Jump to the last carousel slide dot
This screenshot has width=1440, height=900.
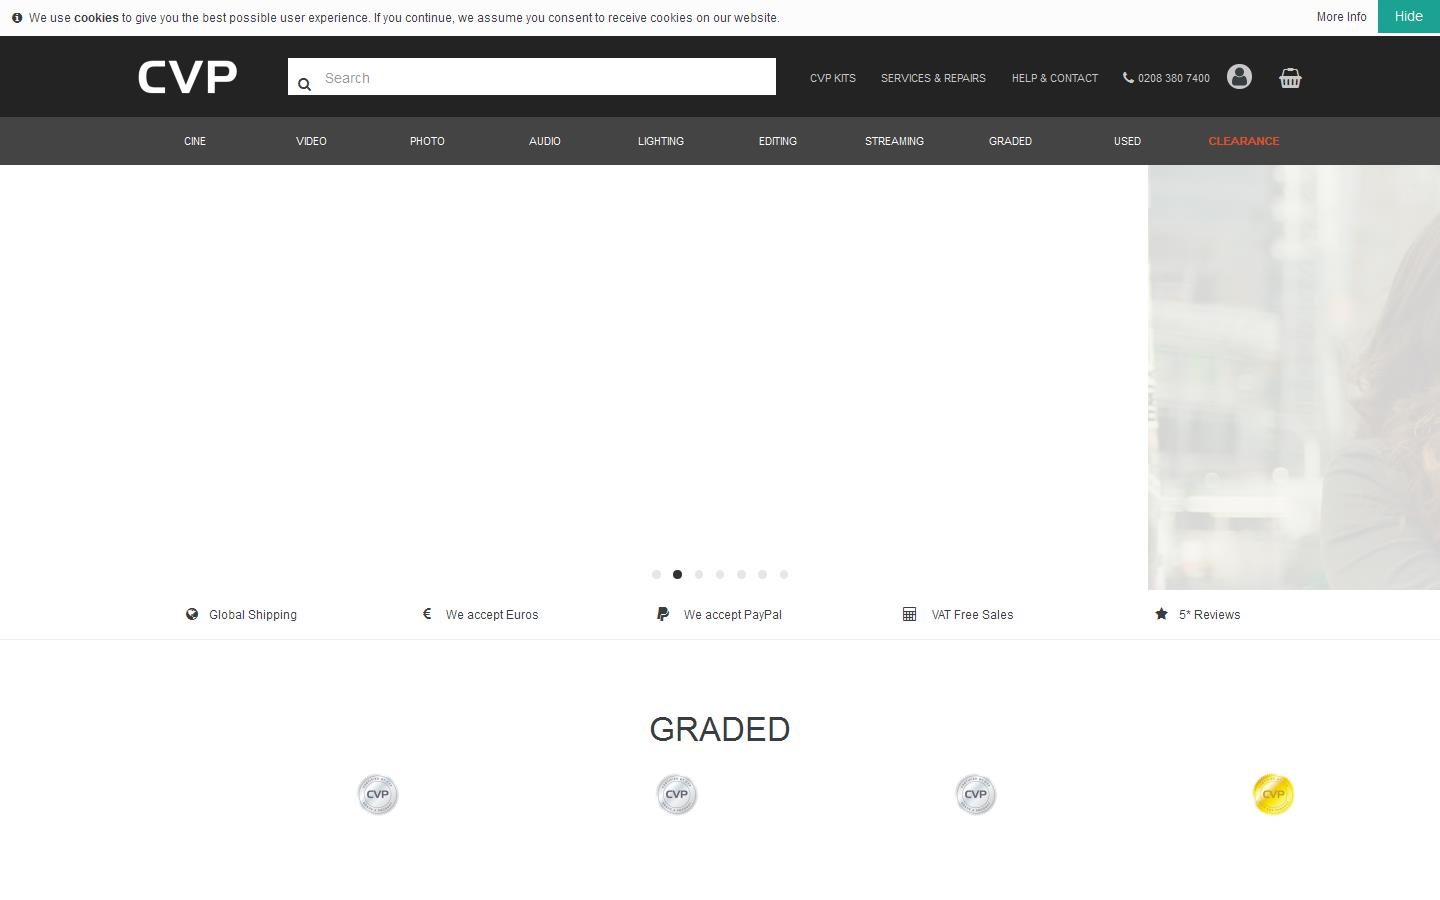coord(784,574)
